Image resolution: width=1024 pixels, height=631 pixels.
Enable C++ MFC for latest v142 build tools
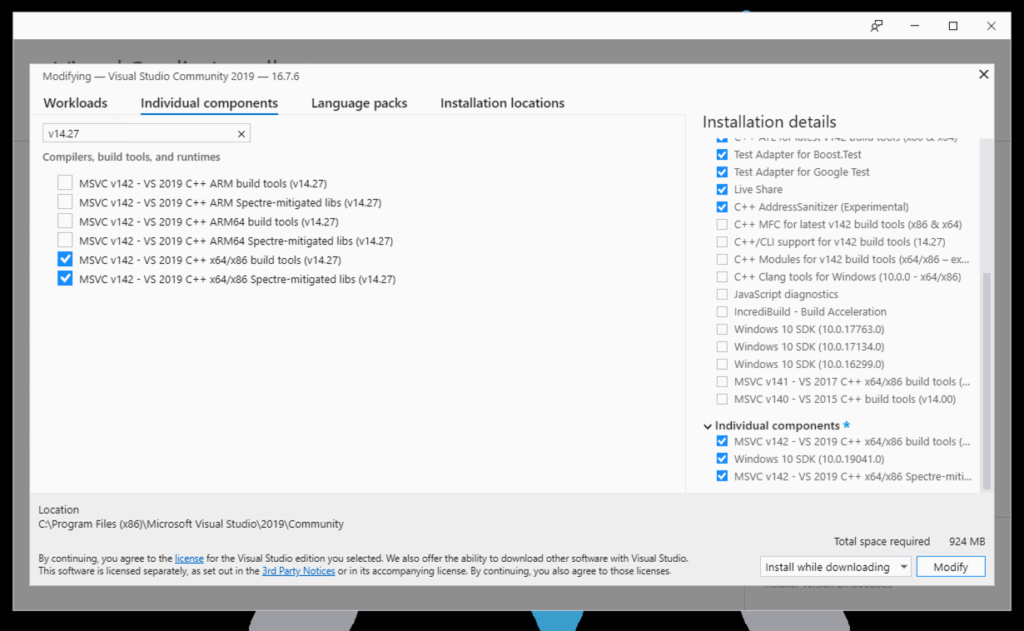pyautogui.click(x=722, y=224)
